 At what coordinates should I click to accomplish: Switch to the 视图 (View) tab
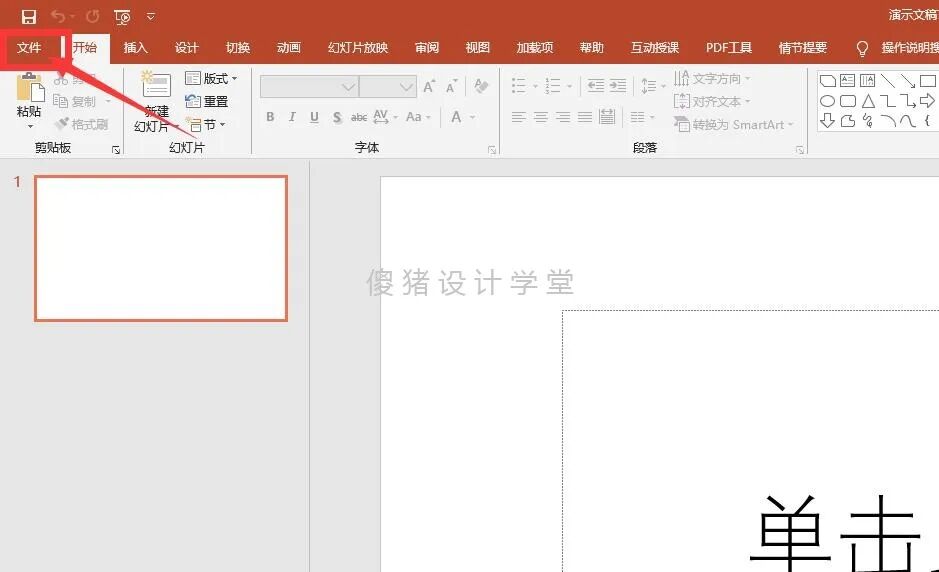478,48
